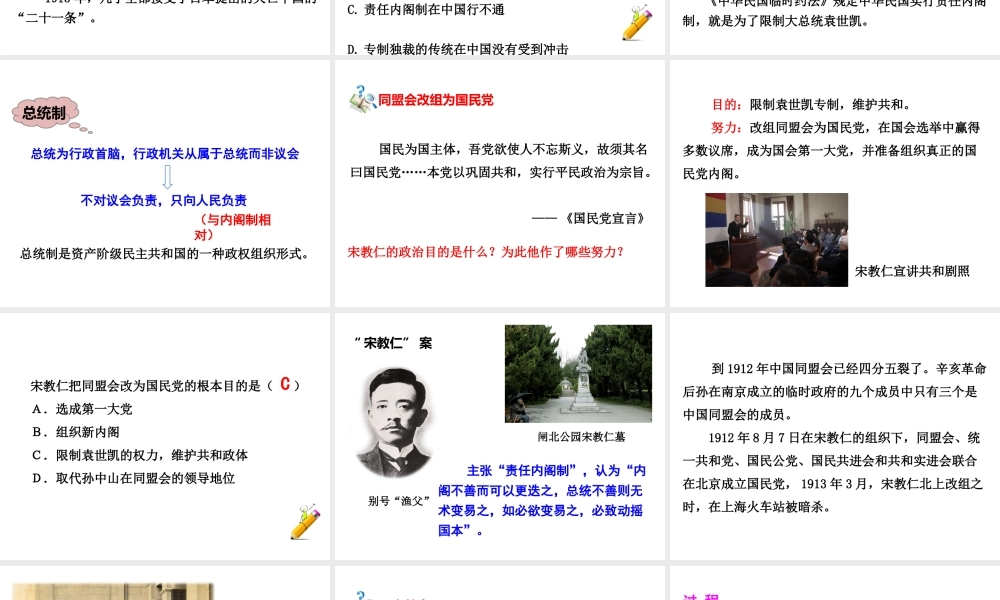Select the caption 宋教仁宣讲共和剧照
Screen dimensions: 1000x600
click(x=912, y=272)
